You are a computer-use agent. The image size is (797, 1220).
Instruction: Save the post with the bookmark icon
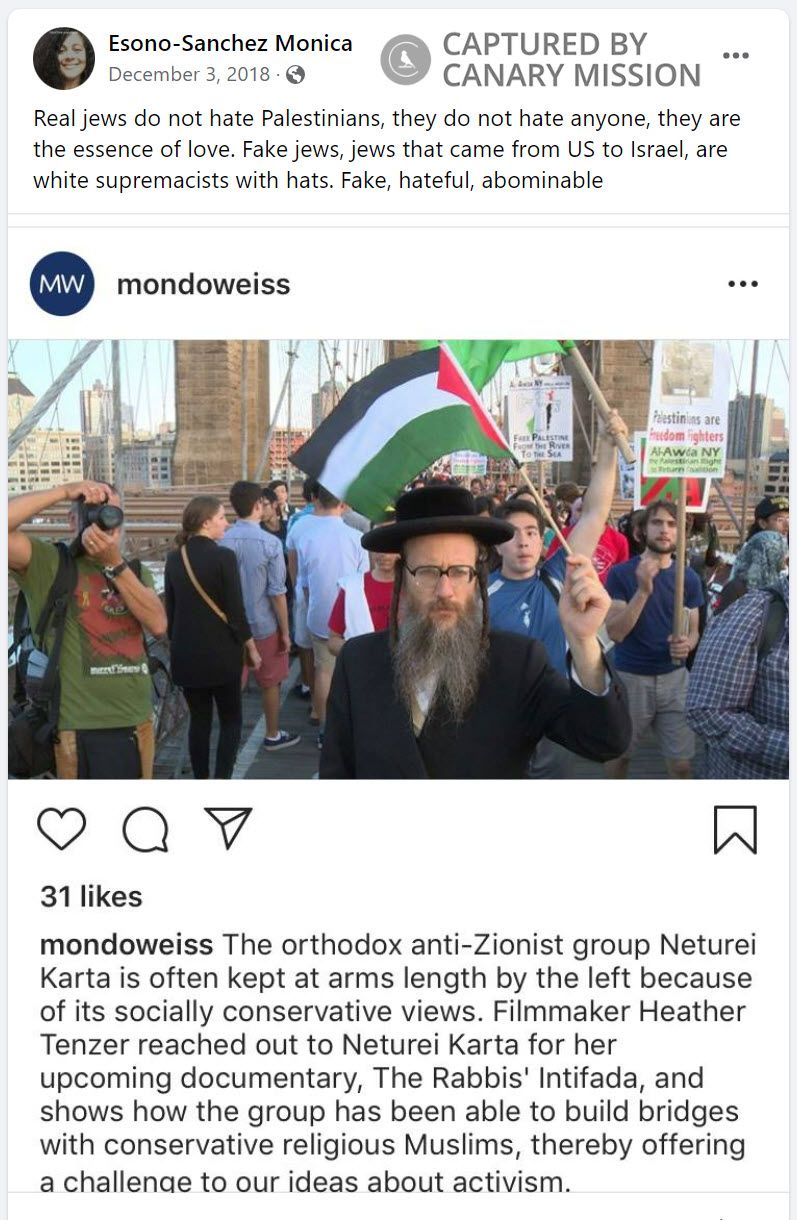click(x=735, y=830)
